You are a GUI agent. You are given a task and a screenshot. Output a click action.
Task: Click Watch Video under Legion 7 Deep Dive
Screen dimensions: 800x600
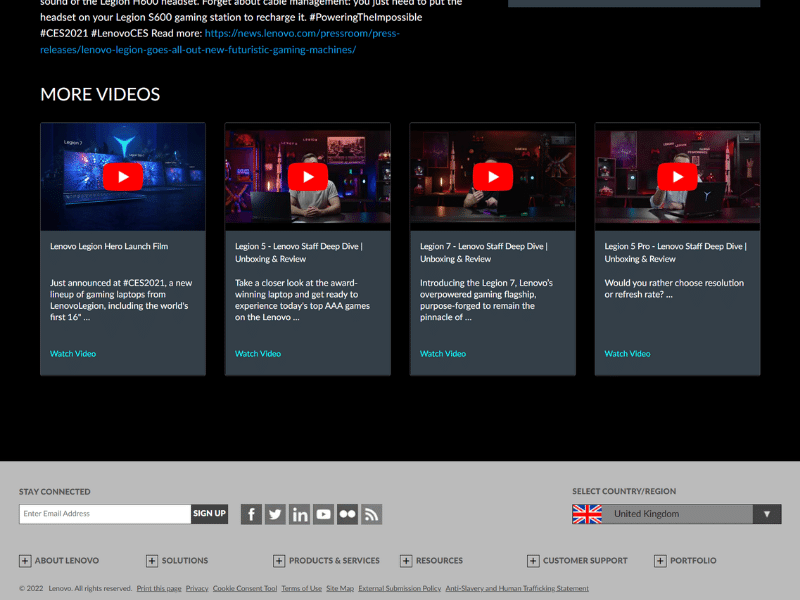(443, 354)
